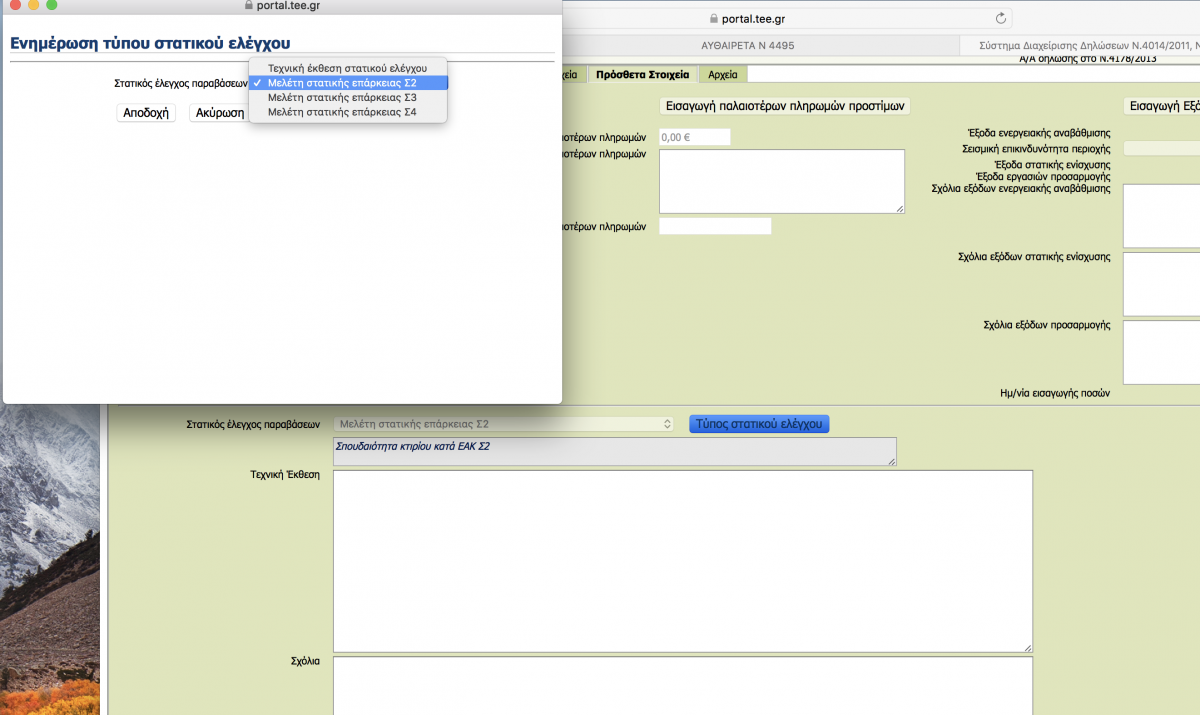Click the lock icon in the Safari address bar

[x=713, y=19]
